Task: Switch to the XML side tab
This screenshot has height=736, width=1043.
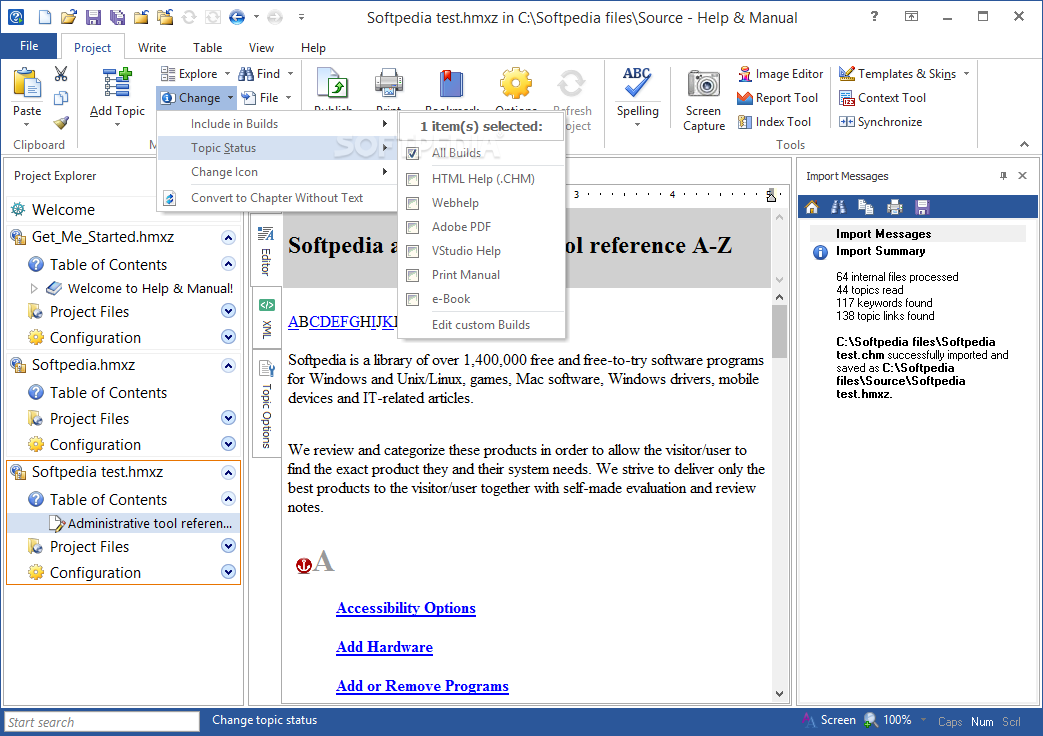Action: pyautogui.click(x=267, y=319)
